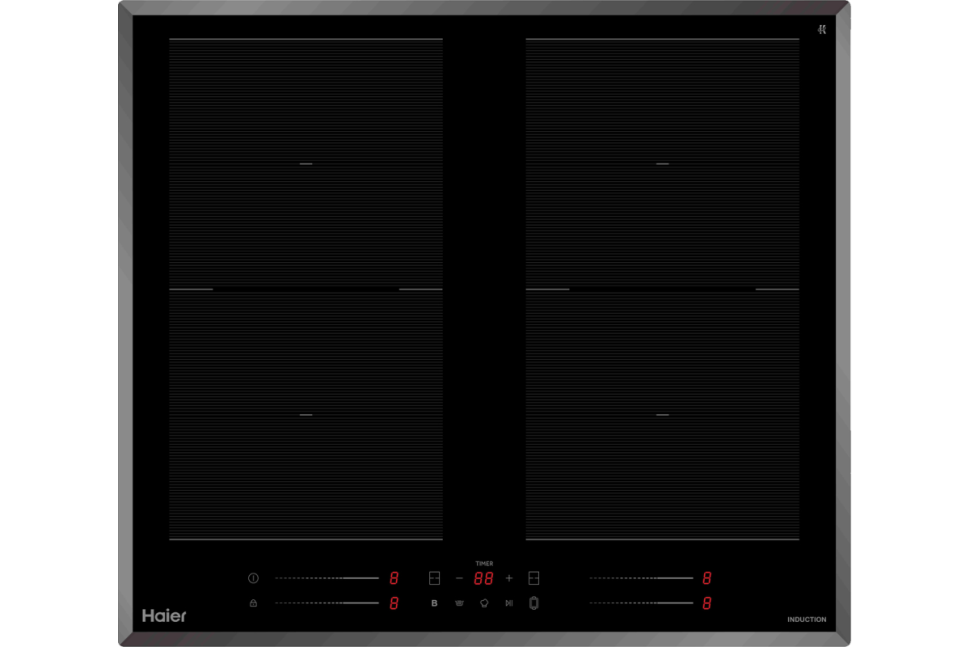The height and width of the screenshot is (647, 970).
Task: Increase the timer with the plus key
Action: pos(509,578)
